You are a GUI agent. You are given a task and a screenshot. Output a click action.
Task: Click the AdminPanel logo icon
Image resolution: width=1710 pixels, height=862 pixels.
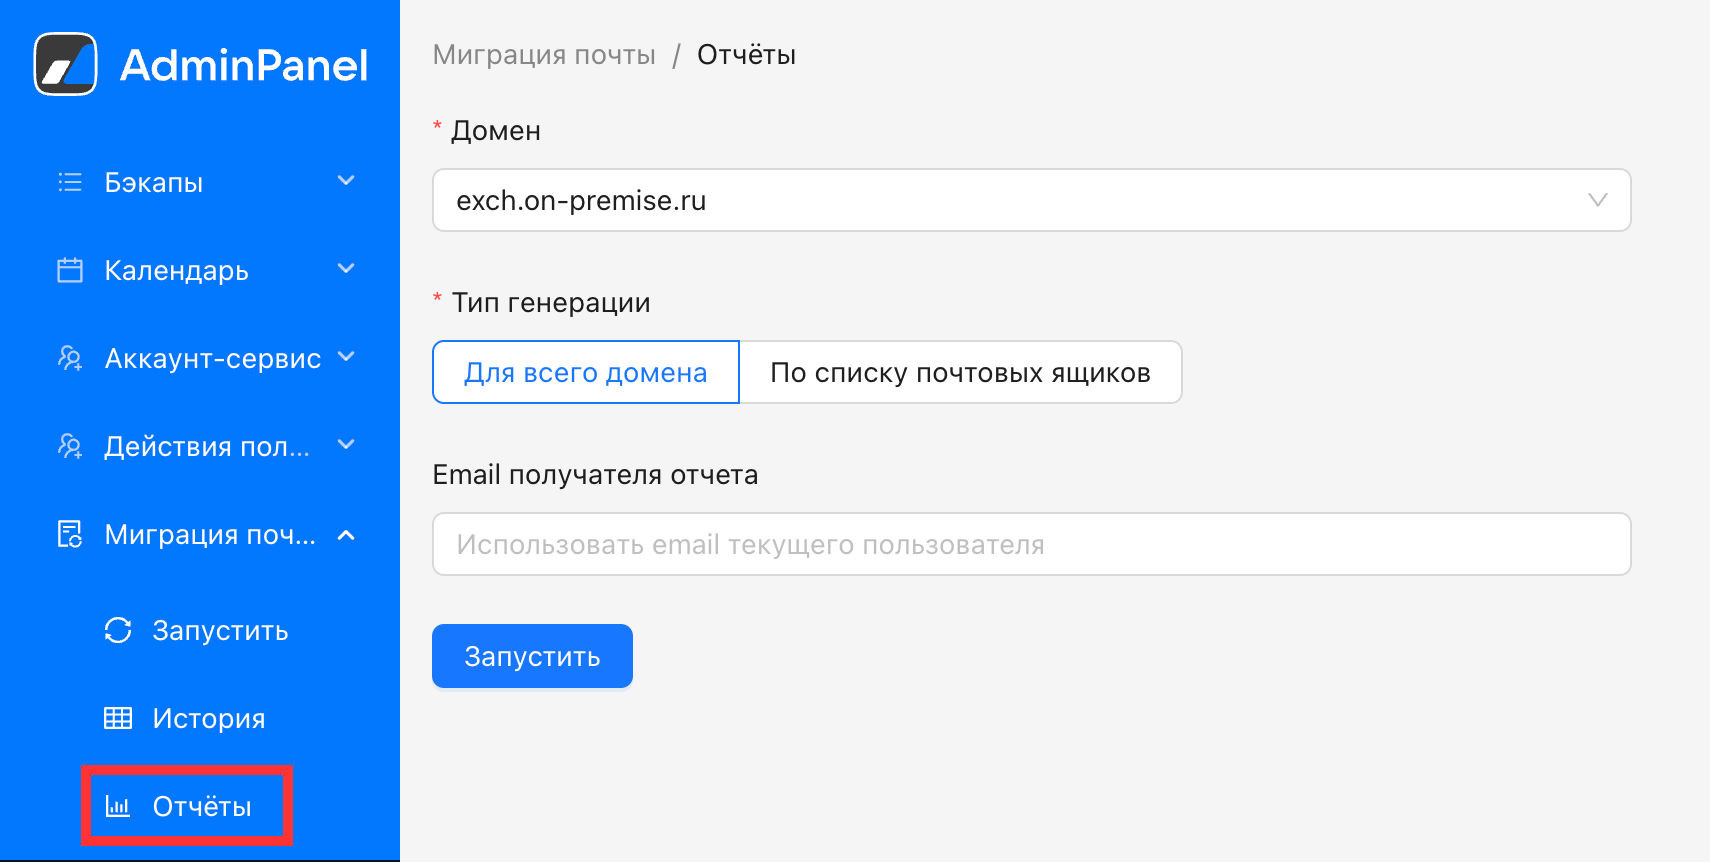tap(66, 64)
